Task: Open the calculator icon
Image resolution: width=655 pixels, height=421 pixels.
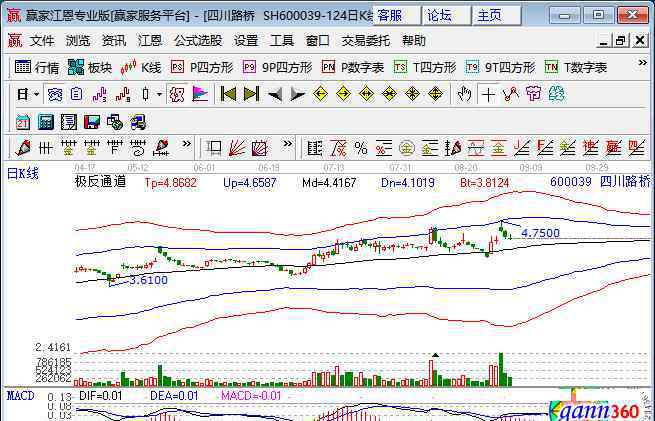Action: tap(46, 122)
